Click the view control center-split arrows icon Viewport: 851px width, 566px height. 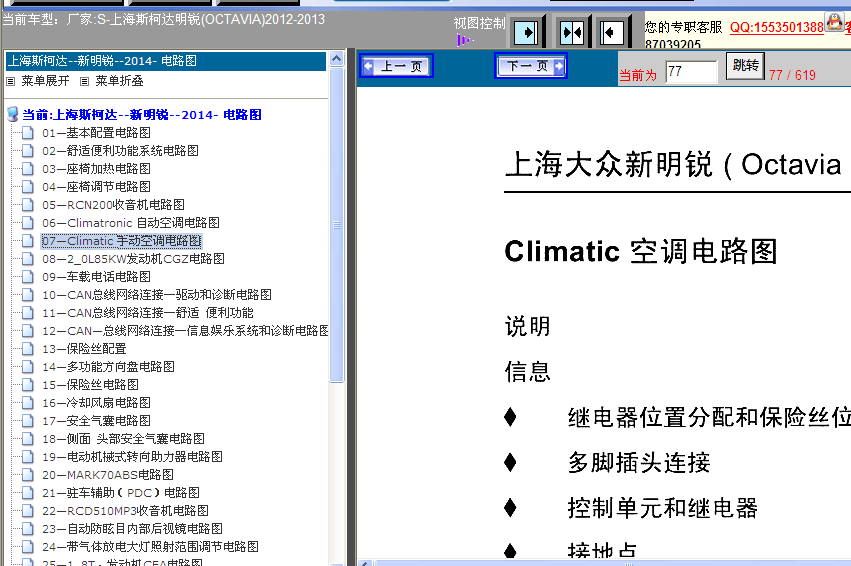(571, 33)
